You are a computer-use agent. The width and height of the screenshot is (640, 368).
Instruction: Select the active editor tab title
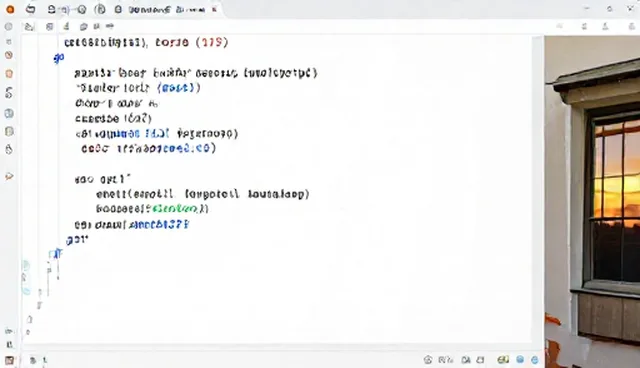click(x=167, y=10)
